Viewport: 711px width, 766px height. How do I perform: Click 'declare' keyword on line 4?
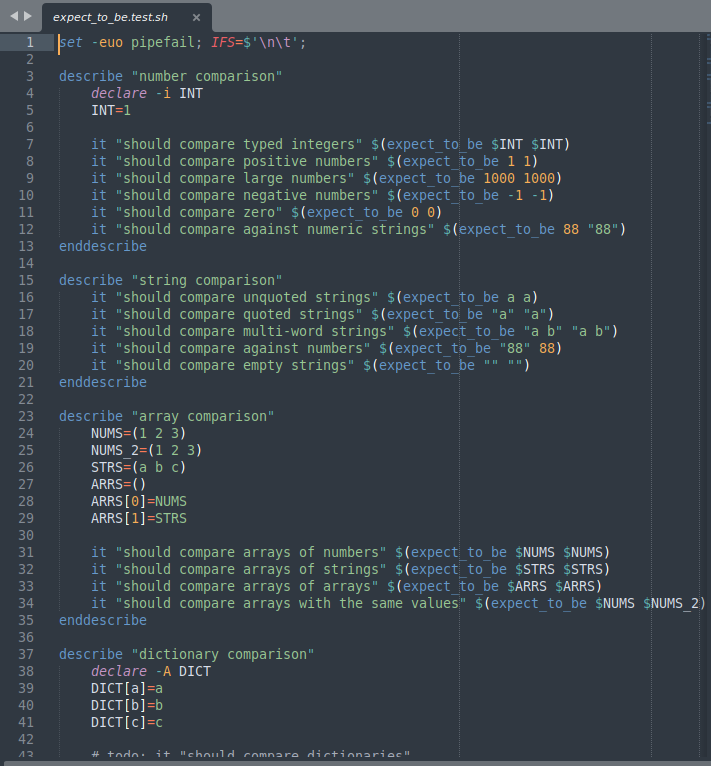119,93
